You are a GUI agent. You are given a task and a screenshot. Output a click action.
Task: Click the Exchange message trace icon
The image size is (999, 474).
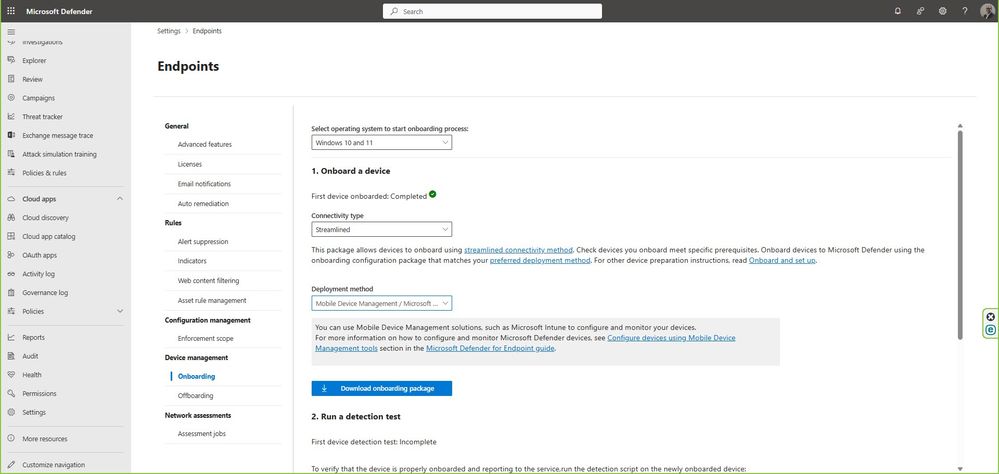point(11,135)
